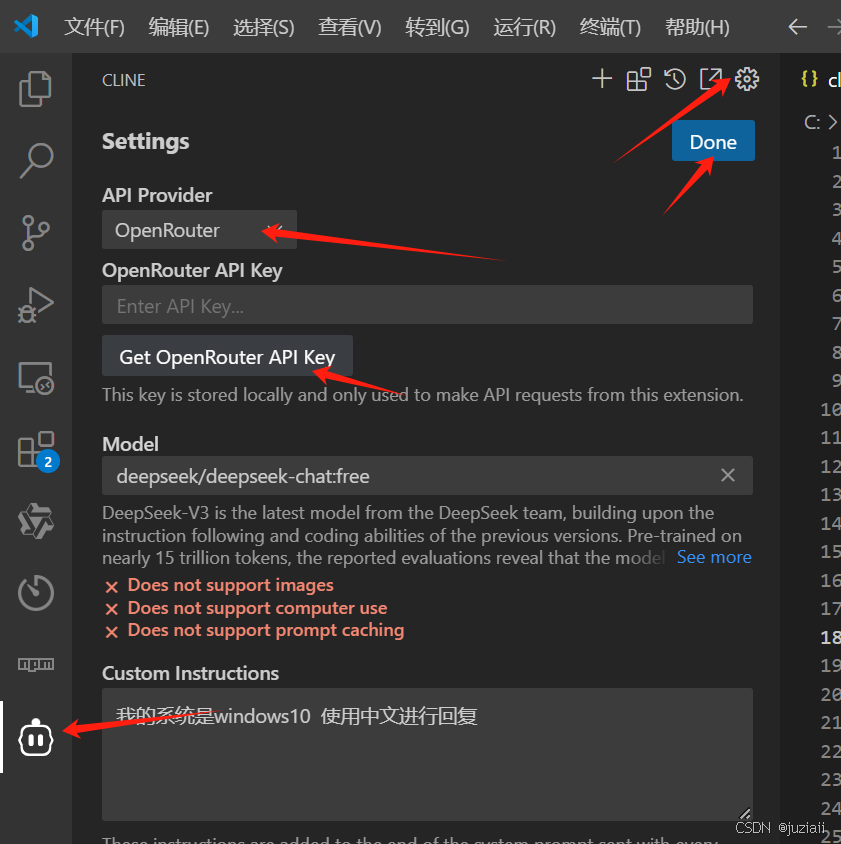Click Get OpenRouter API Key button

[x=227, y=356]
